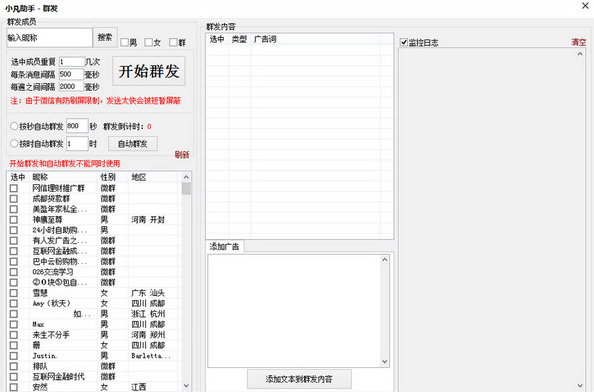Viewport: 594px width, 392px height.
Task: Check the box for Max
Action: (x=14, y=325)
